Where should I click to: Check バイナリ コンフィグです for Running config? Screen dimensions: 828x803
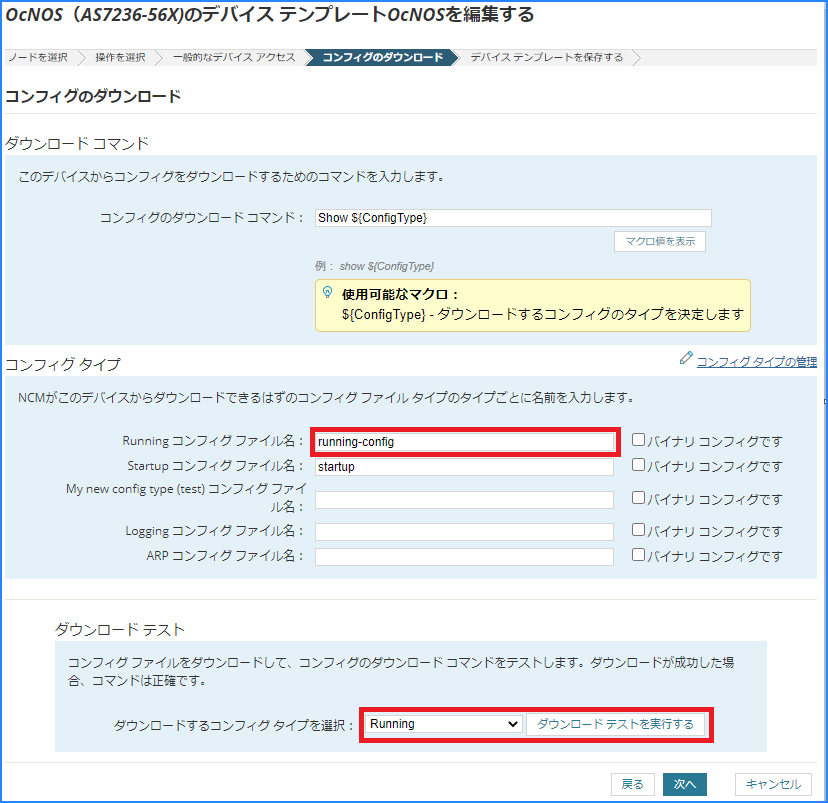pyautogui.click(x=638, y=440)
